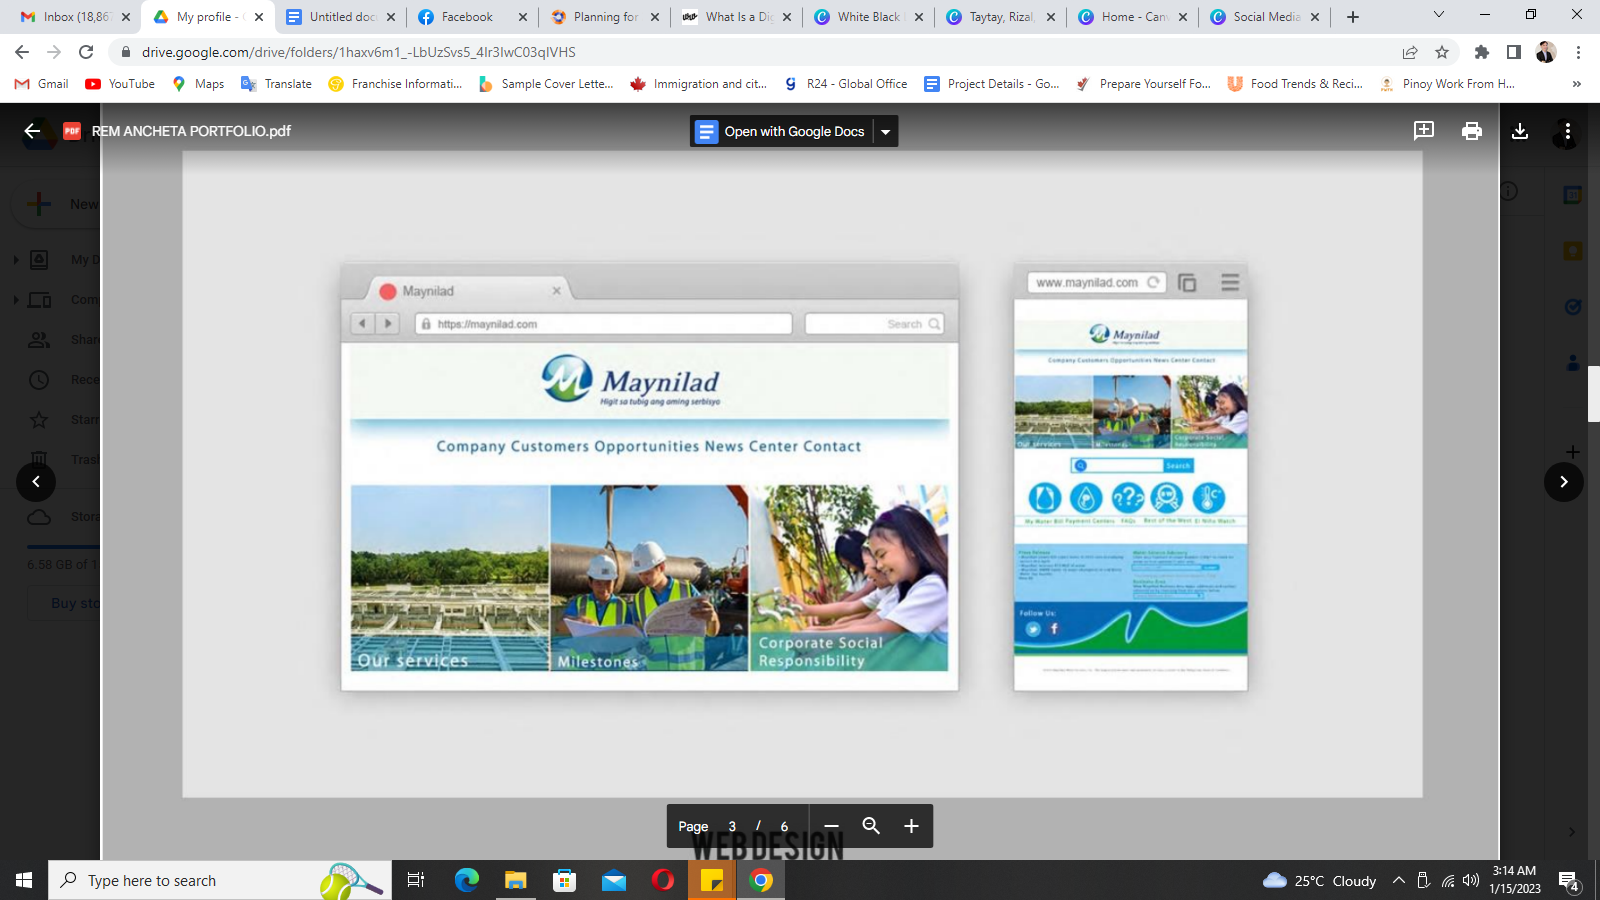This screenshot has width=1600, height=900.
Task: Open Windows notification center
Action: [x=1569, y=881]
